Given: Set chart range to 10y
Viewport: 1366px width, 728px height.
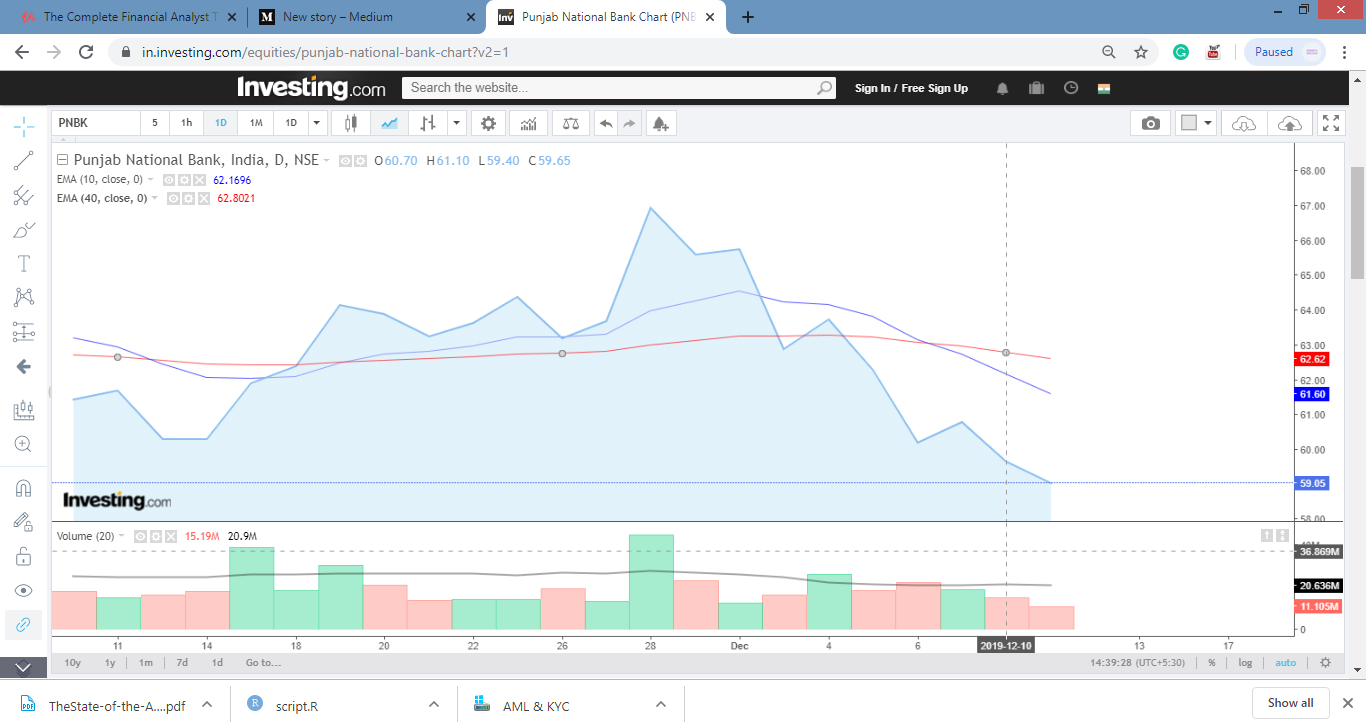Looking at the screenshot, I should 72,663.
